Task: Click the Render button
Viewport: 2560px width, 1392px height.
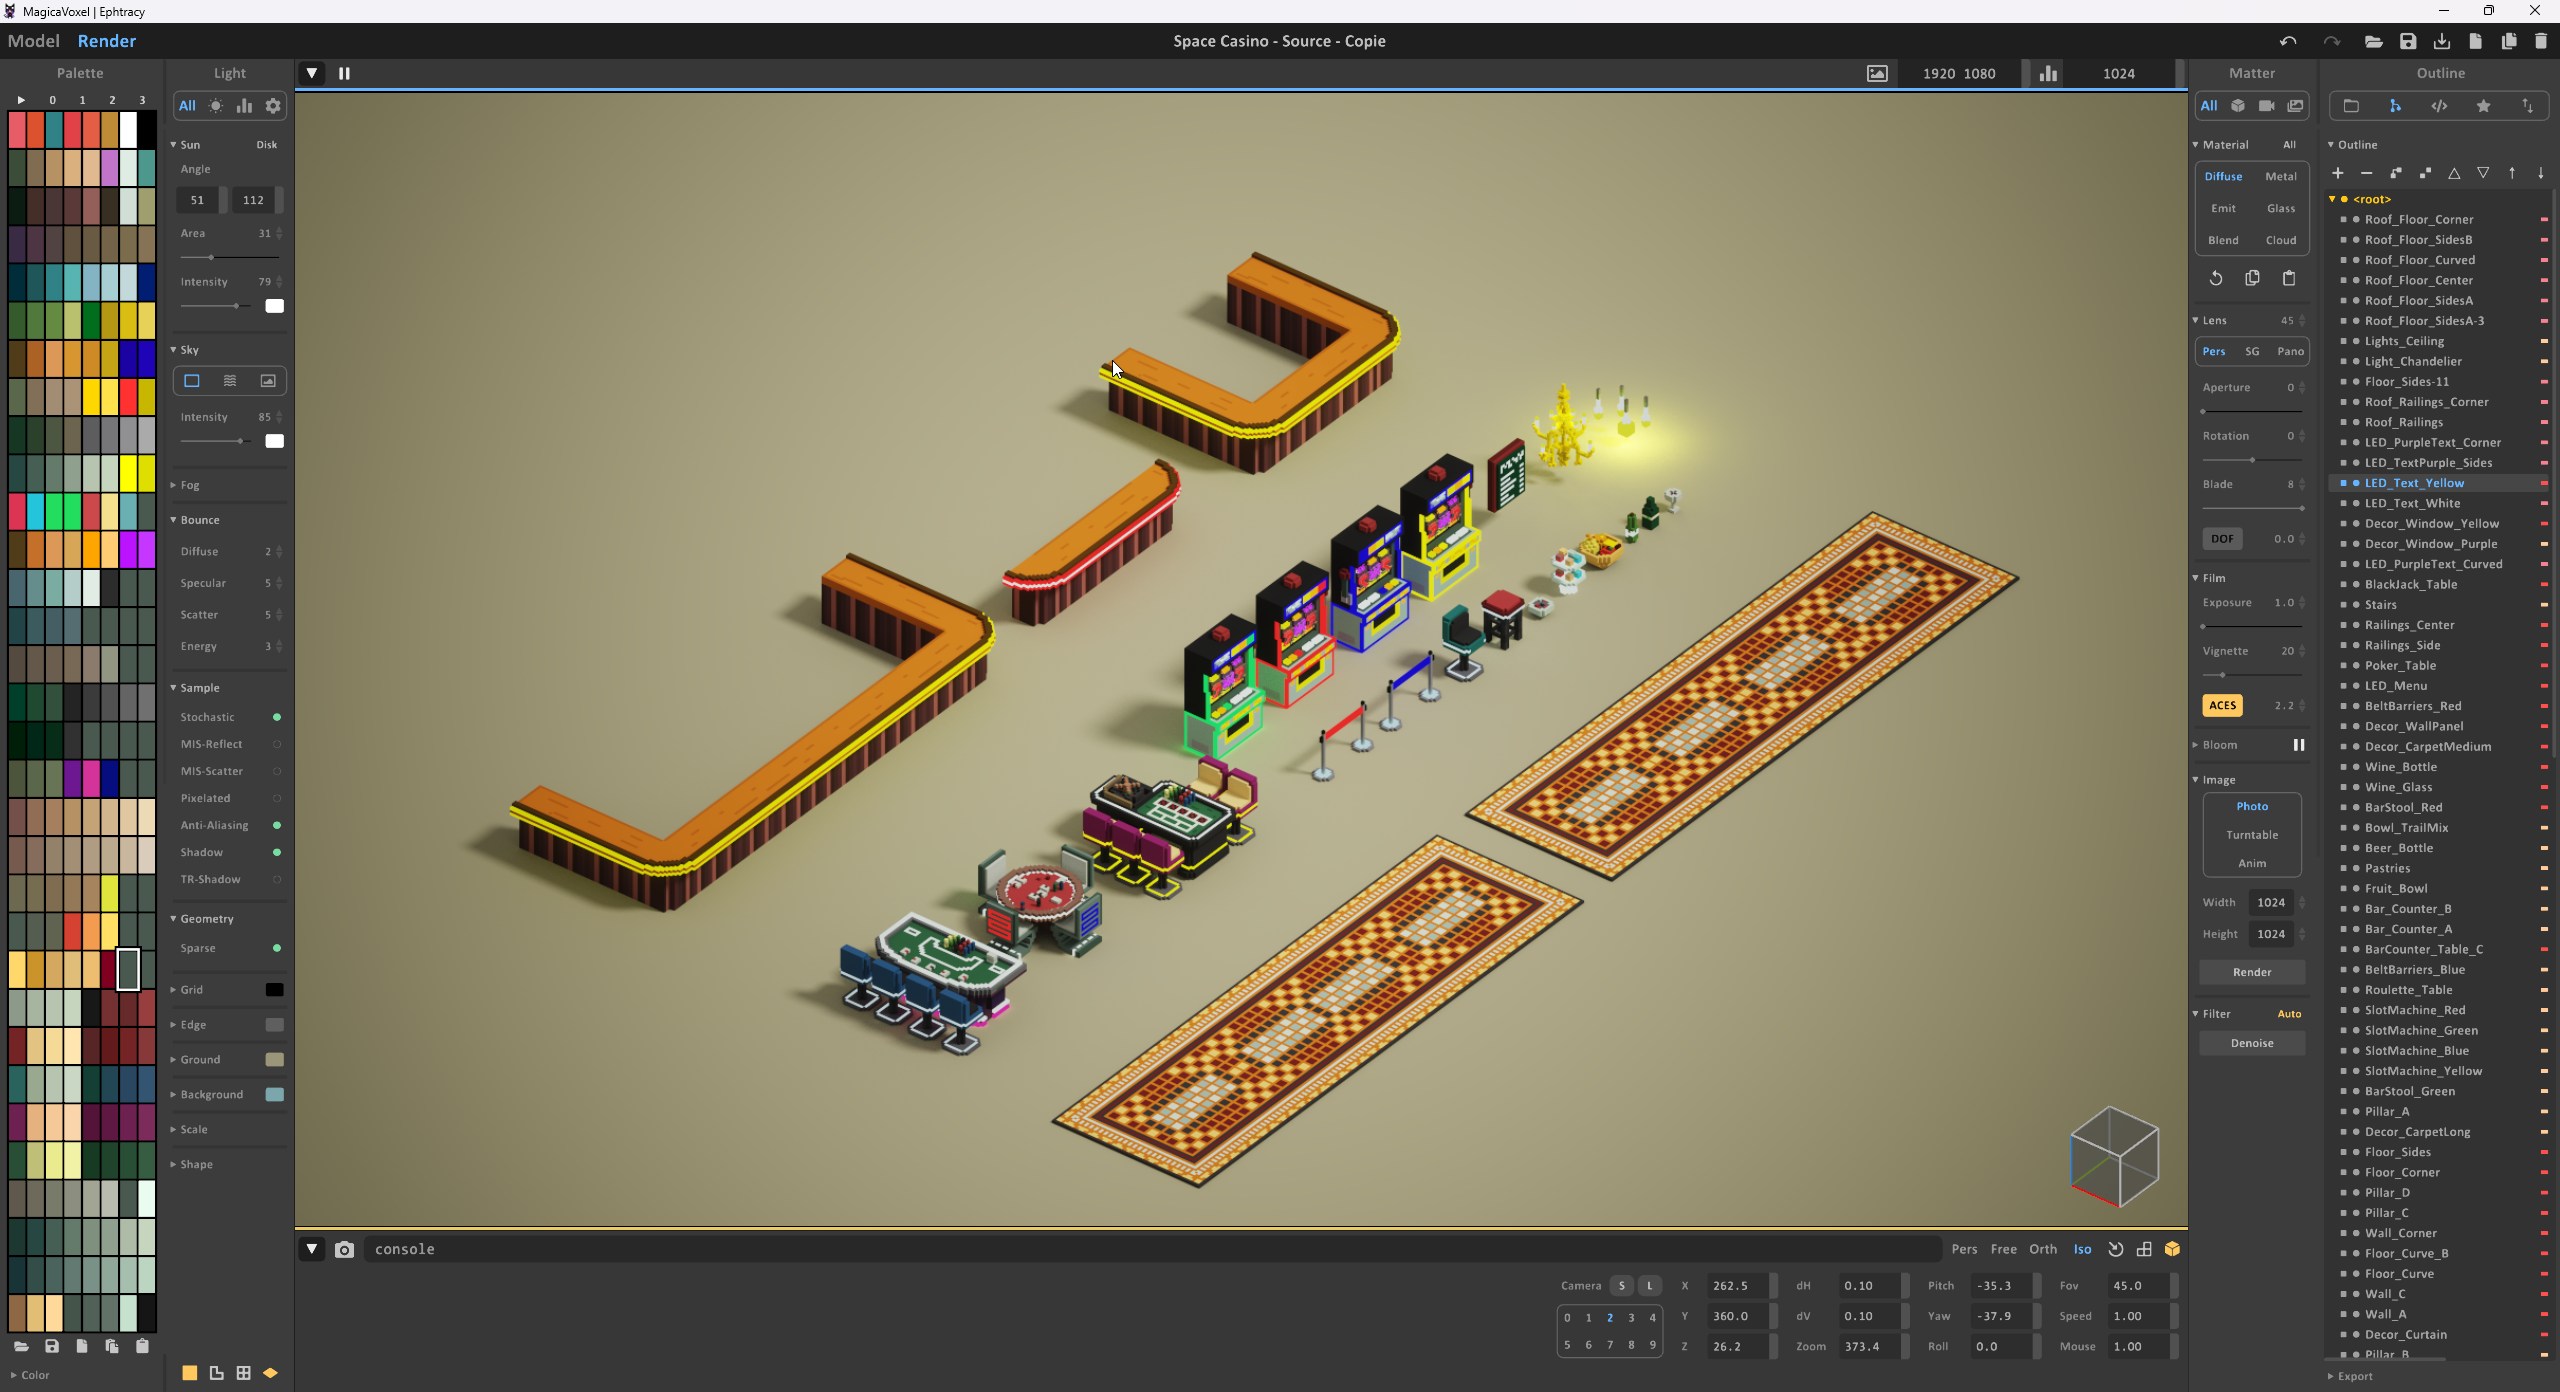Action: click(2251, 972)
